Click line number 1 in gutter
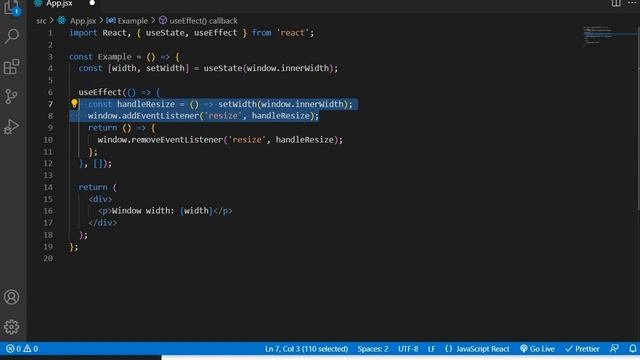Screen dimensions: 640x360 50,33
